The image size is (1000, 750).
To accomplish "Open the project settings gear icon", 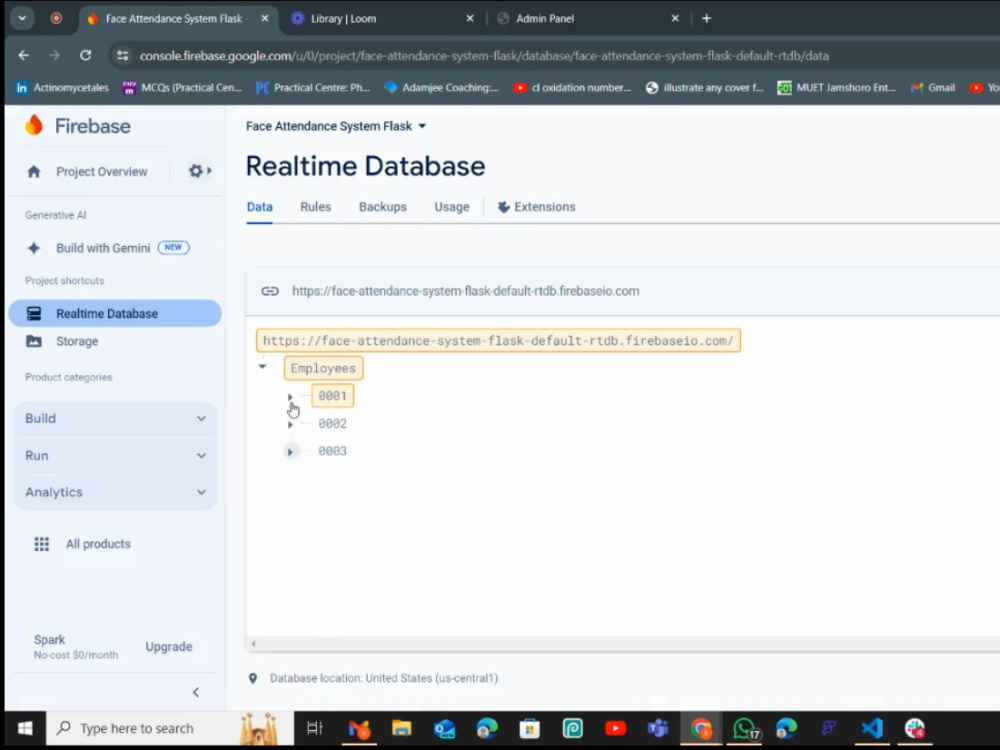I will coord(194,171).
